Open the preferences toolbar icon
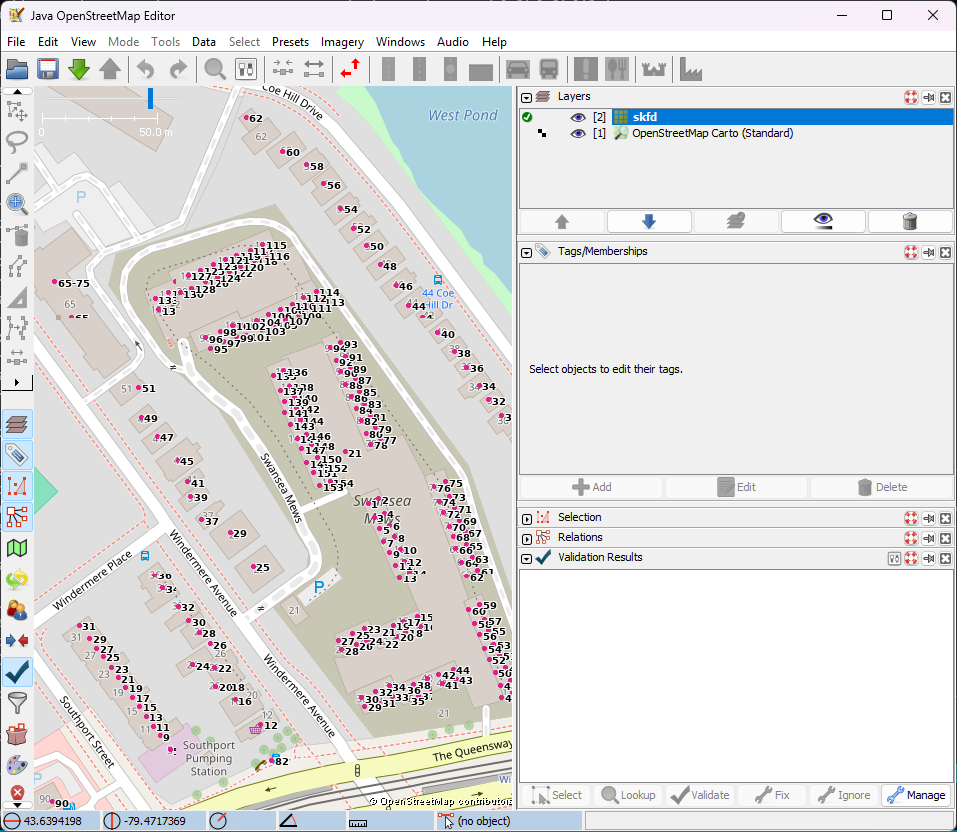This screenshot has height=832, width=957. pyautogui.click(x=246, y=69)
